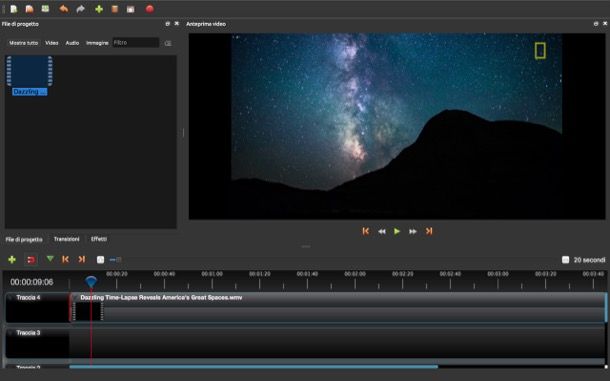Click the 00:00:09:06 timecode display

point(32,282)
